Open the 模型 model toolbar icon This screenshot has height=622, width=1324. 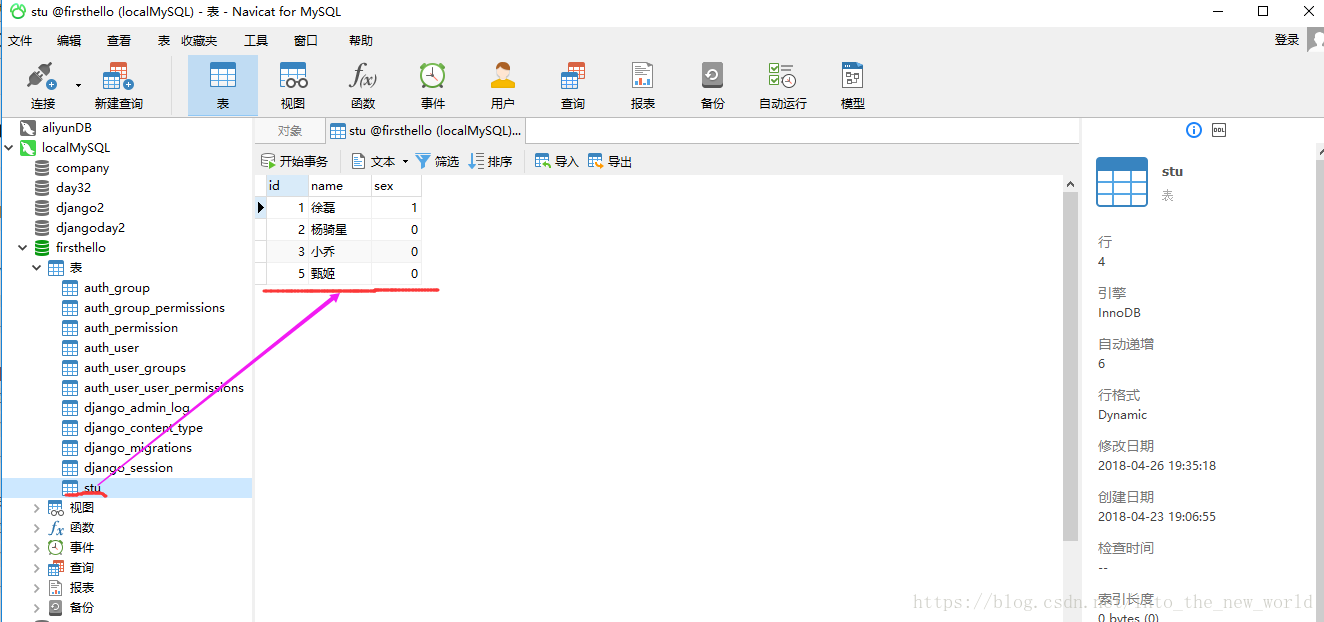point(853,85)
